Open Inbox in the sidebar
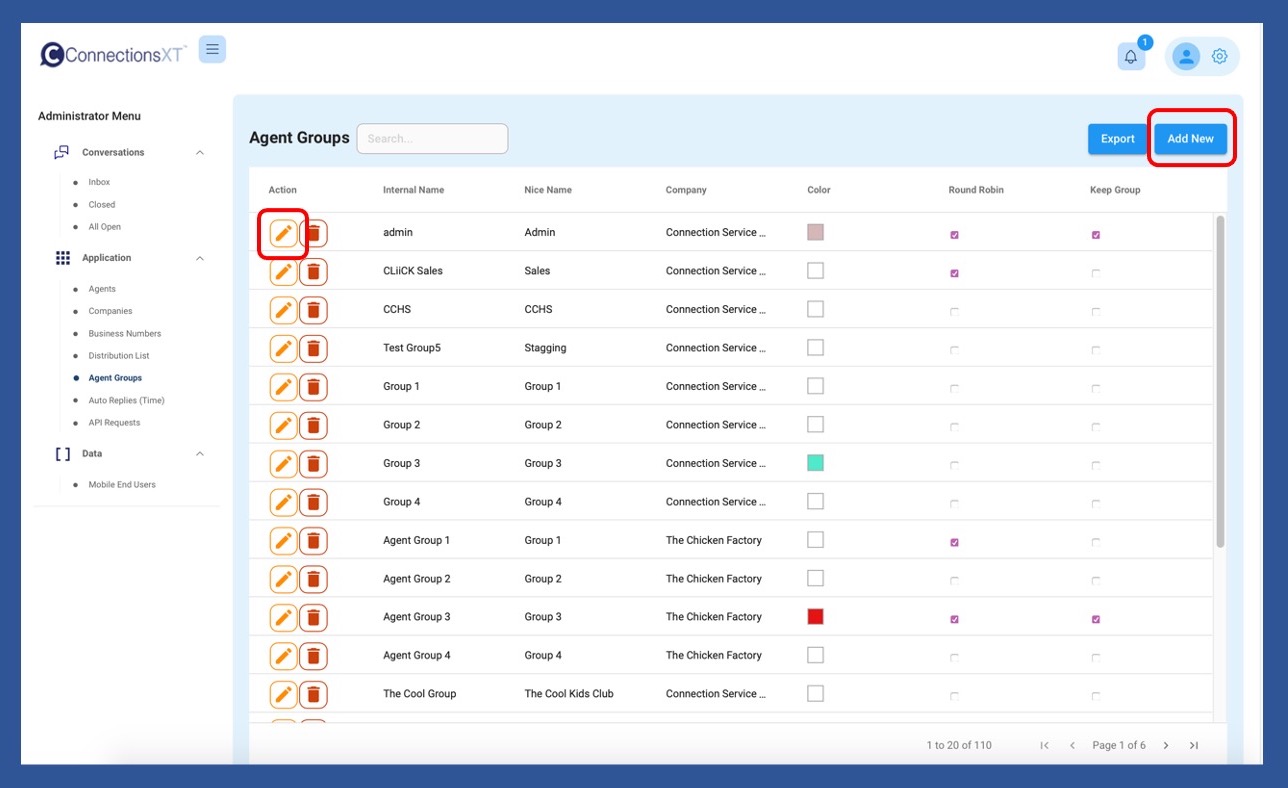1288x788 pixels. point(99,182)
